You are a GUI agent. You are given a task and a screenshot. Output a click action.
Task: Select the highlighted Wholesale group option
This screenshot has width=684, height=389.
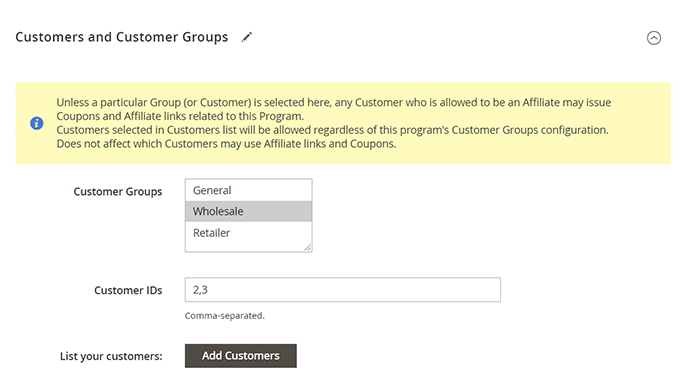(x=248, y=212)
